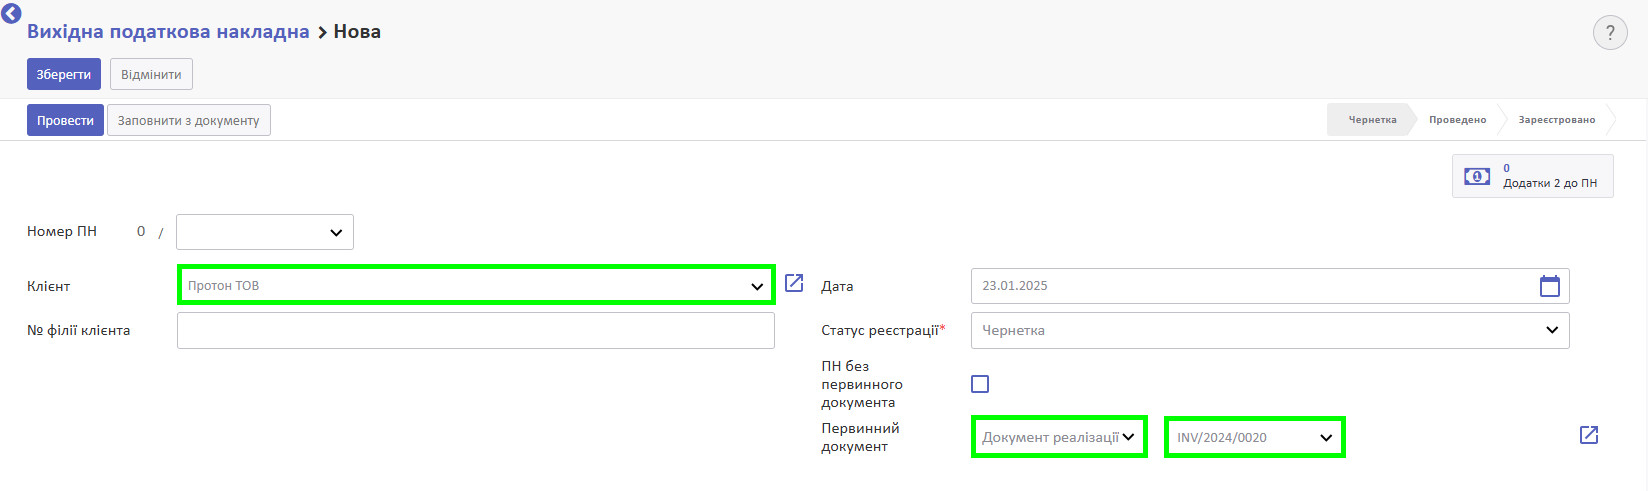Select the Чернетка status stage
The width and height of the screenshot is (1648, 491).
pos(1372,120)
